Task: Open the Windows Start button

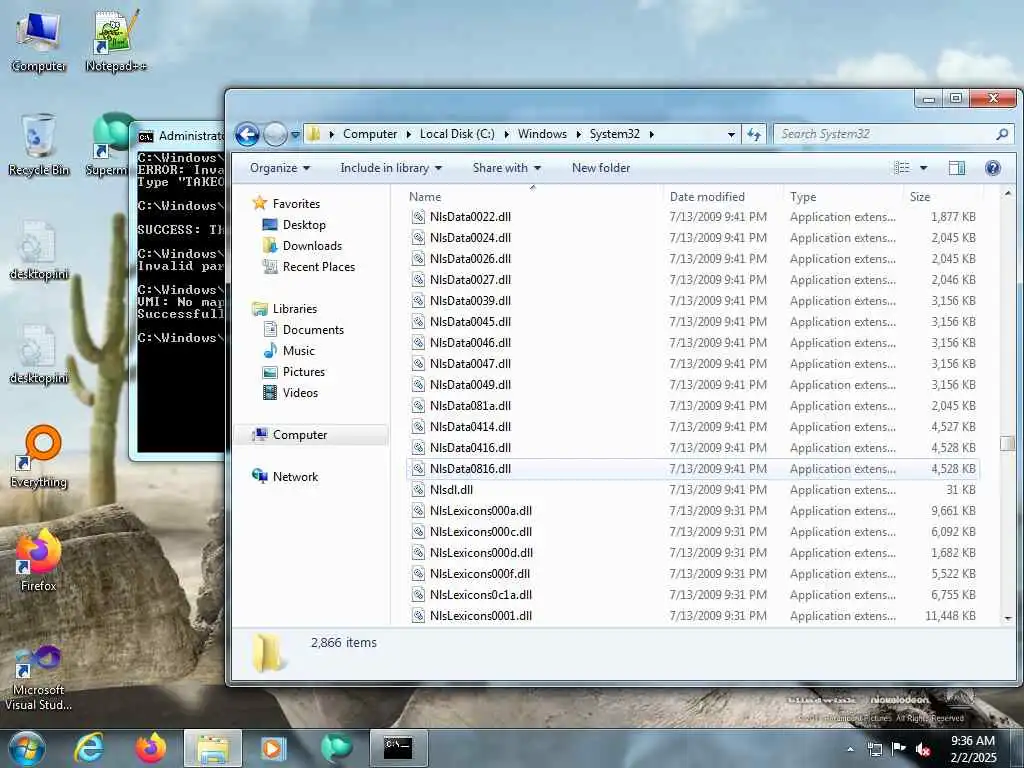Action: pyautogui.click(x=26, y=748)
